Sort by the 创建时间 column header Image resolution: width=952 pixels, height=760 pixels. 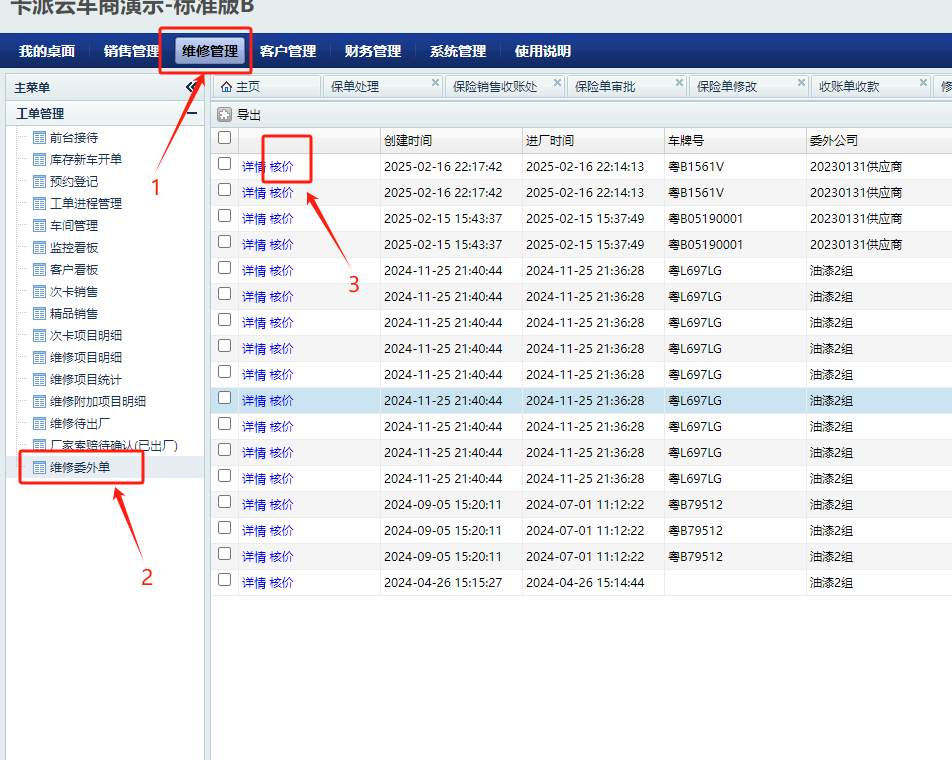tap(408, 141)
